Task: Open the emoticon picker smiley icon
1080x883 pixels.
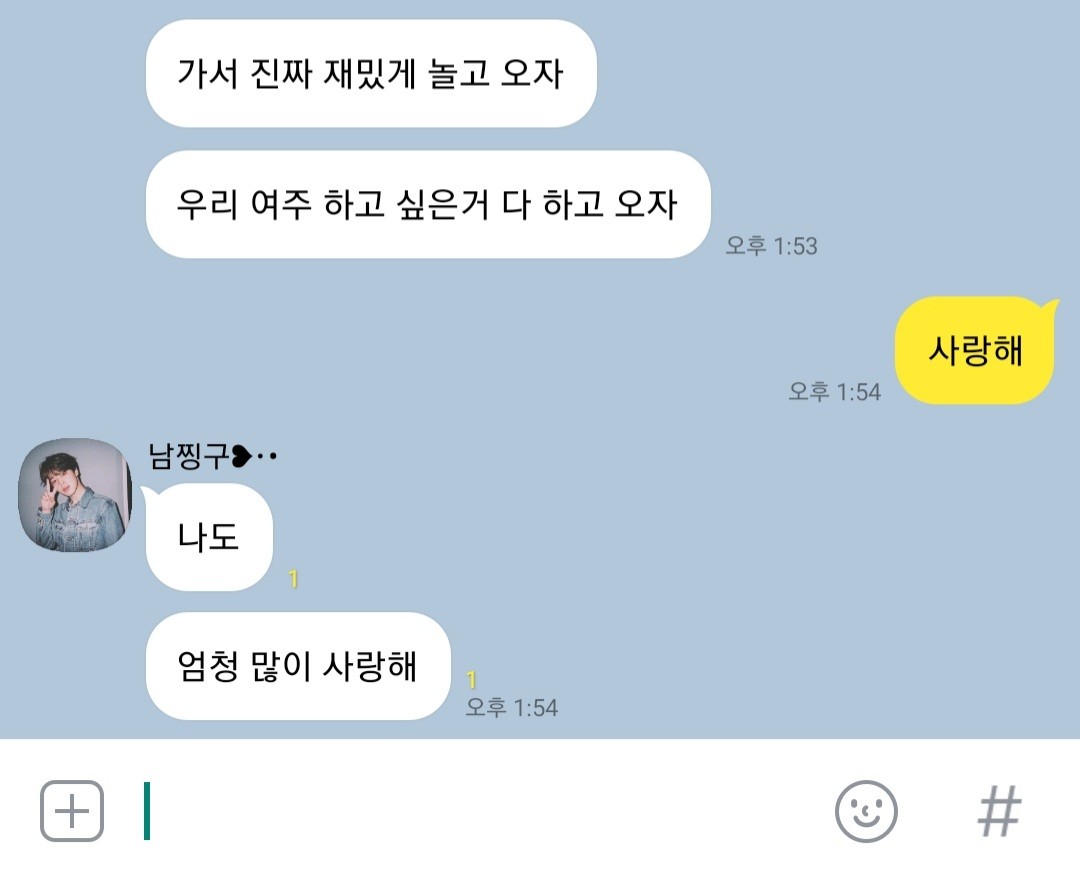Action: [866, 811]
